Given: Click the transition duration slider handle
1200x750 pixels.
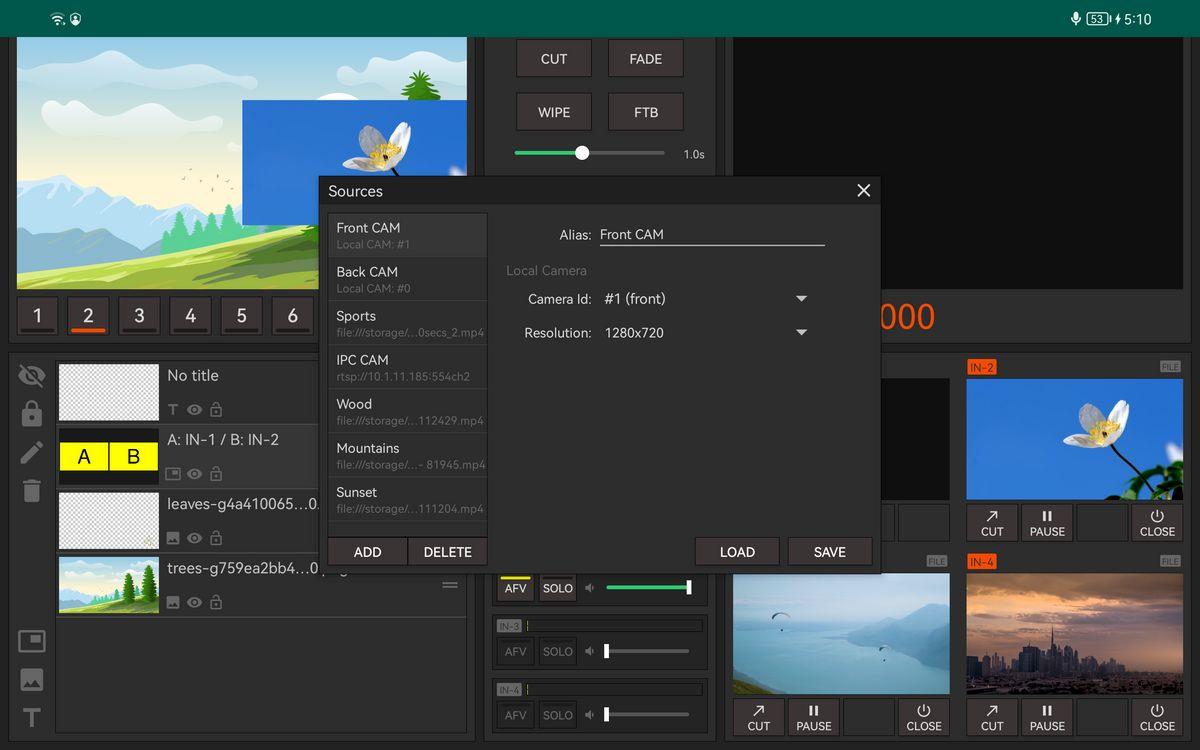Looking at the screenshot, I should pos(582,153).
